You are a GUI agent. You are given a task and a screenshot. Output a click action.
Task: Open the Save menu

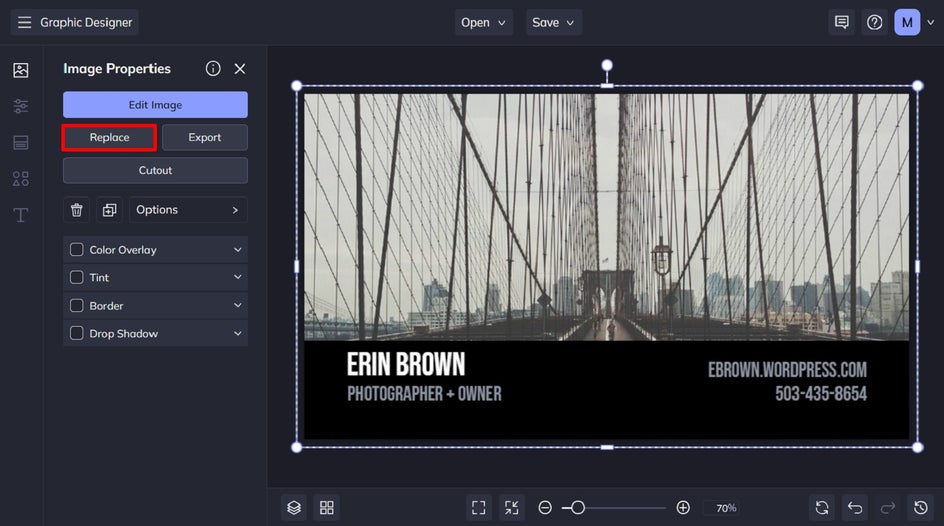[554, 22]
